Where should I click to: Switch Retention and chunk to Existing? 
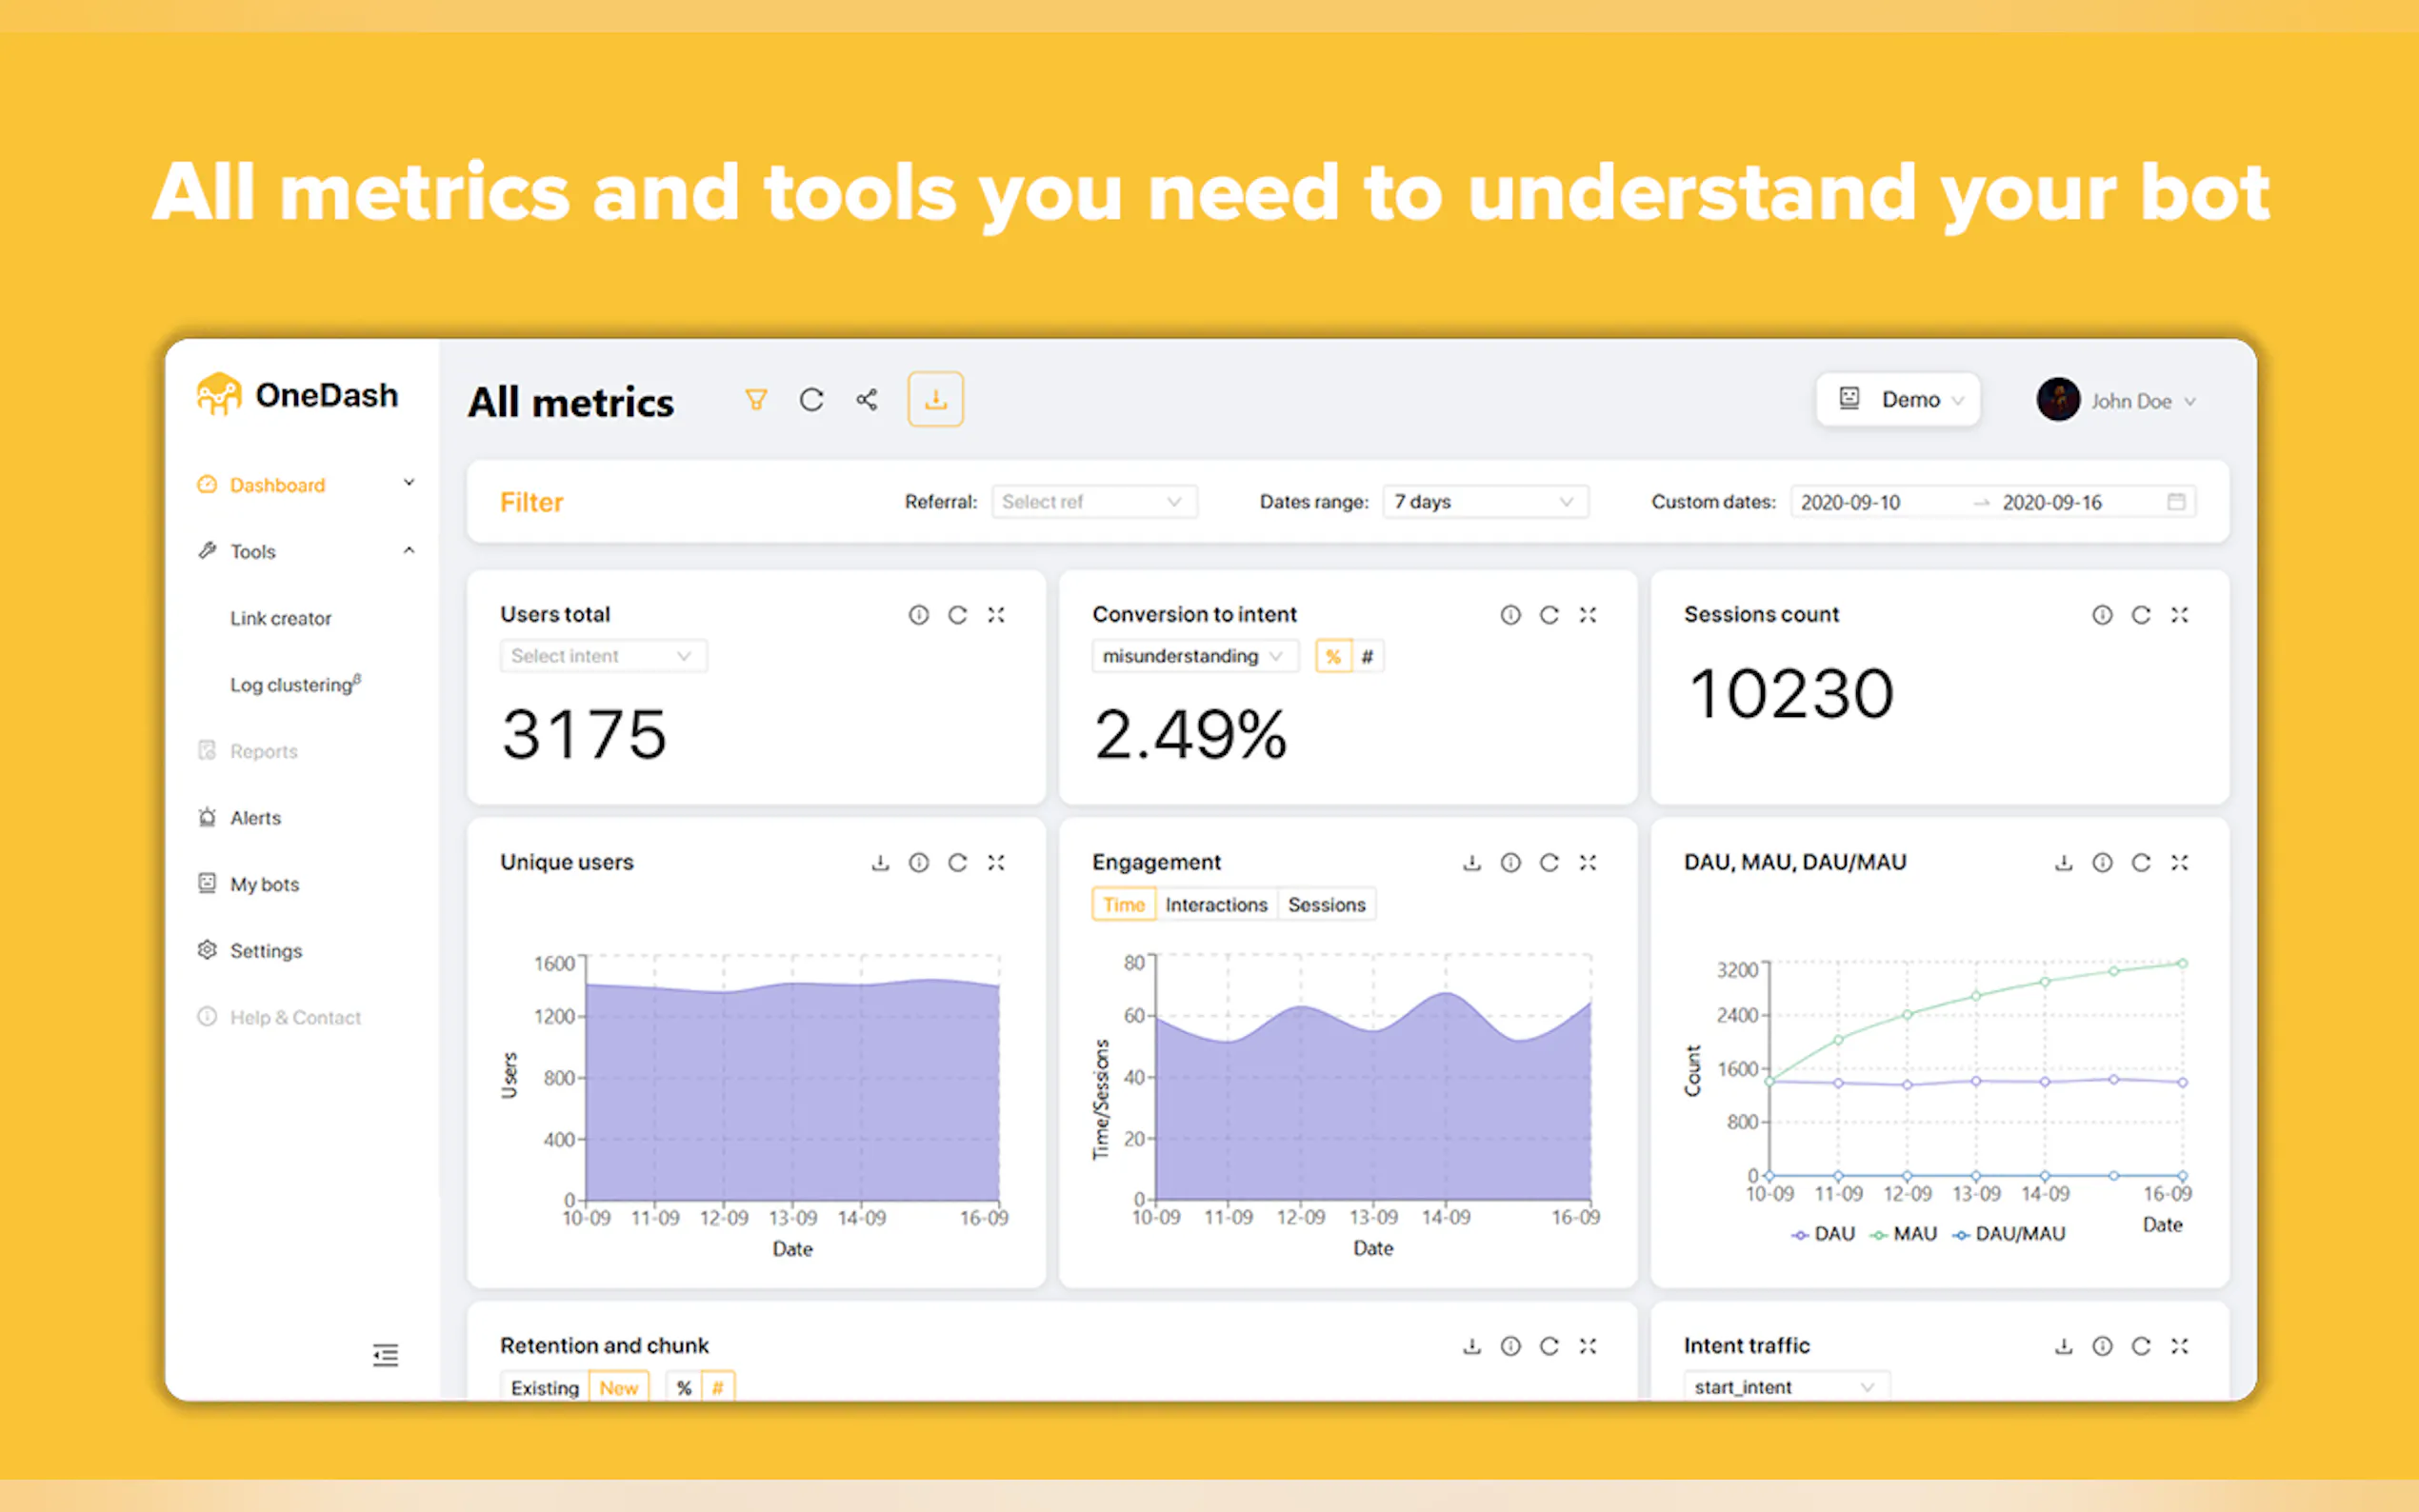(x=545, y=1387)
